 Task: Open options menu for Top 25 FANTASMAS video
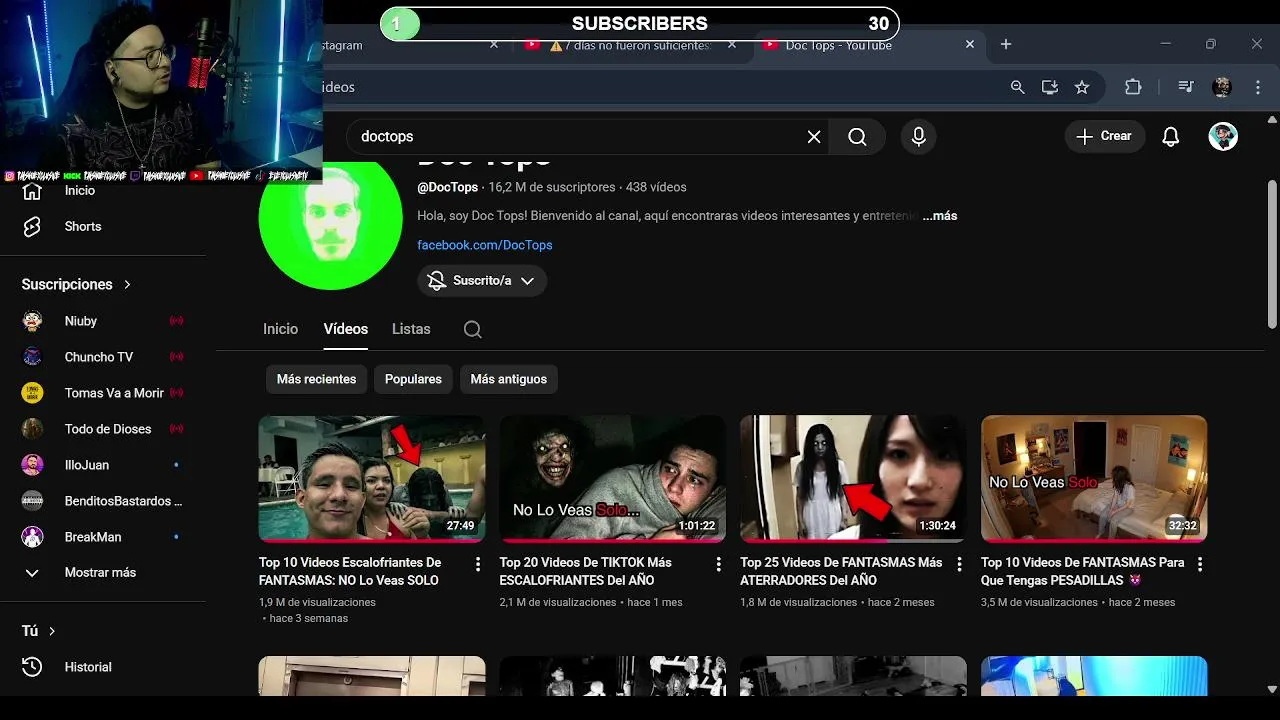click(x=959, y=564)
